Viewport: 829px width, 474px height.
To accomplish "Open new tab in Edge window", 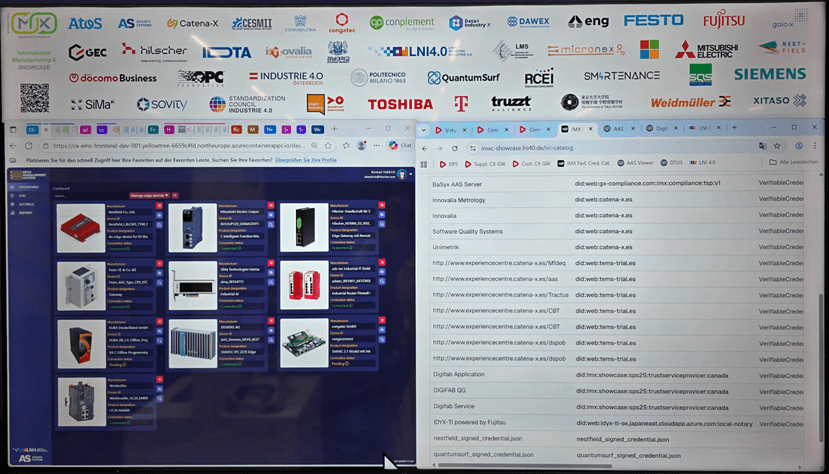I will 334,129.
